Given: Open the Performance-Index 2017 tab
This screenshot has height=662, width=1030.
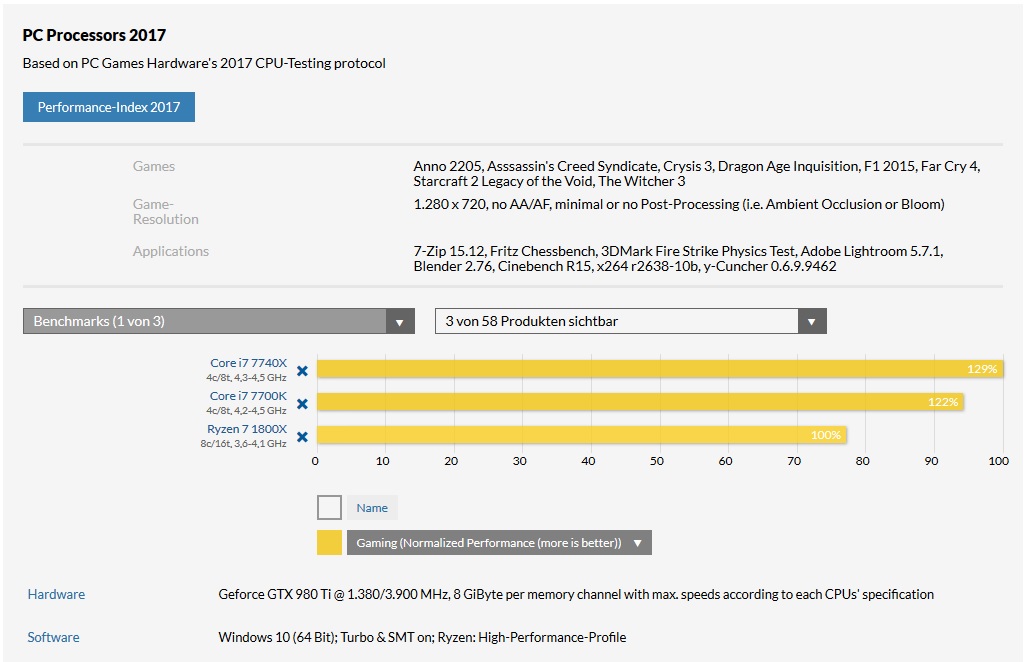Looking at the screenshot, I should click(109, 107).
